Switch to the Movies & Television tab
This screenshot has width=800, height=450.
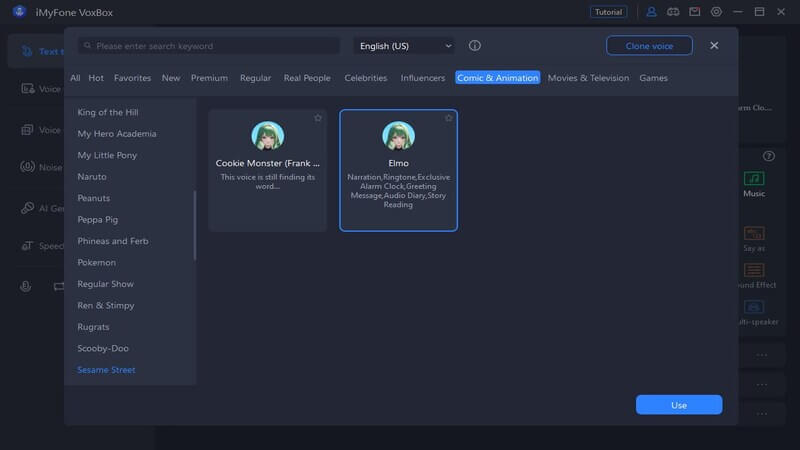(588, 78)
